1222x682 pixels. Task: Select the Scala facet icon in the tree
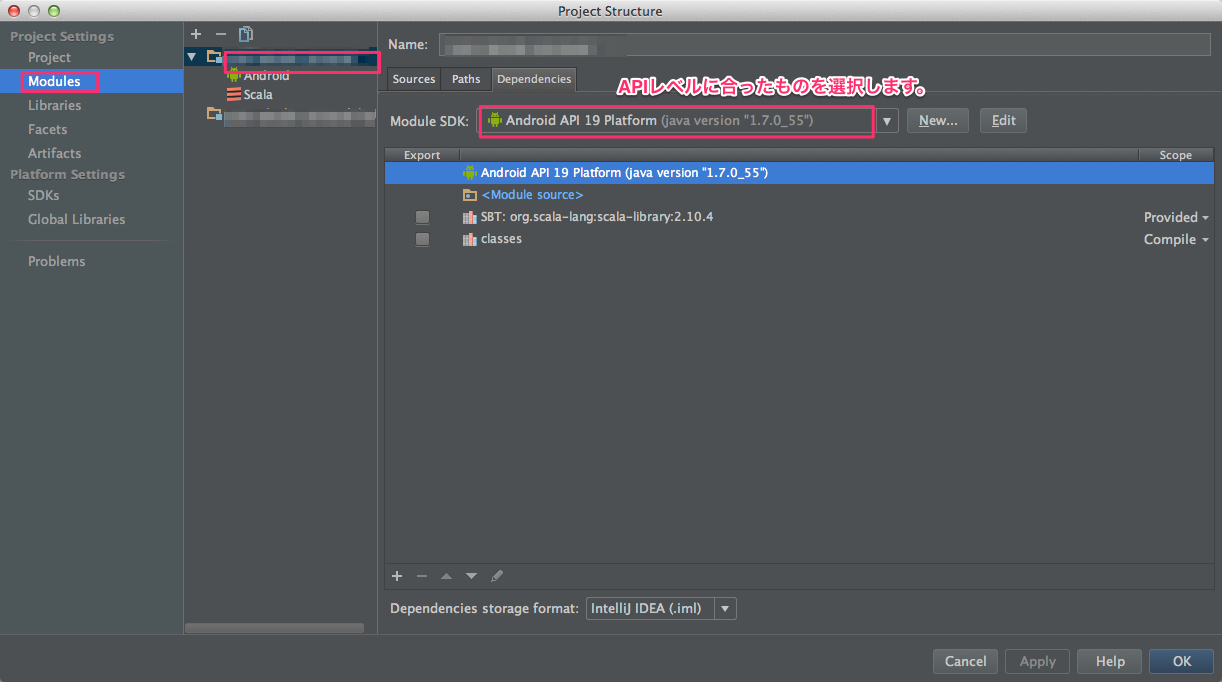pyautogui.click(x=234, y=94)
